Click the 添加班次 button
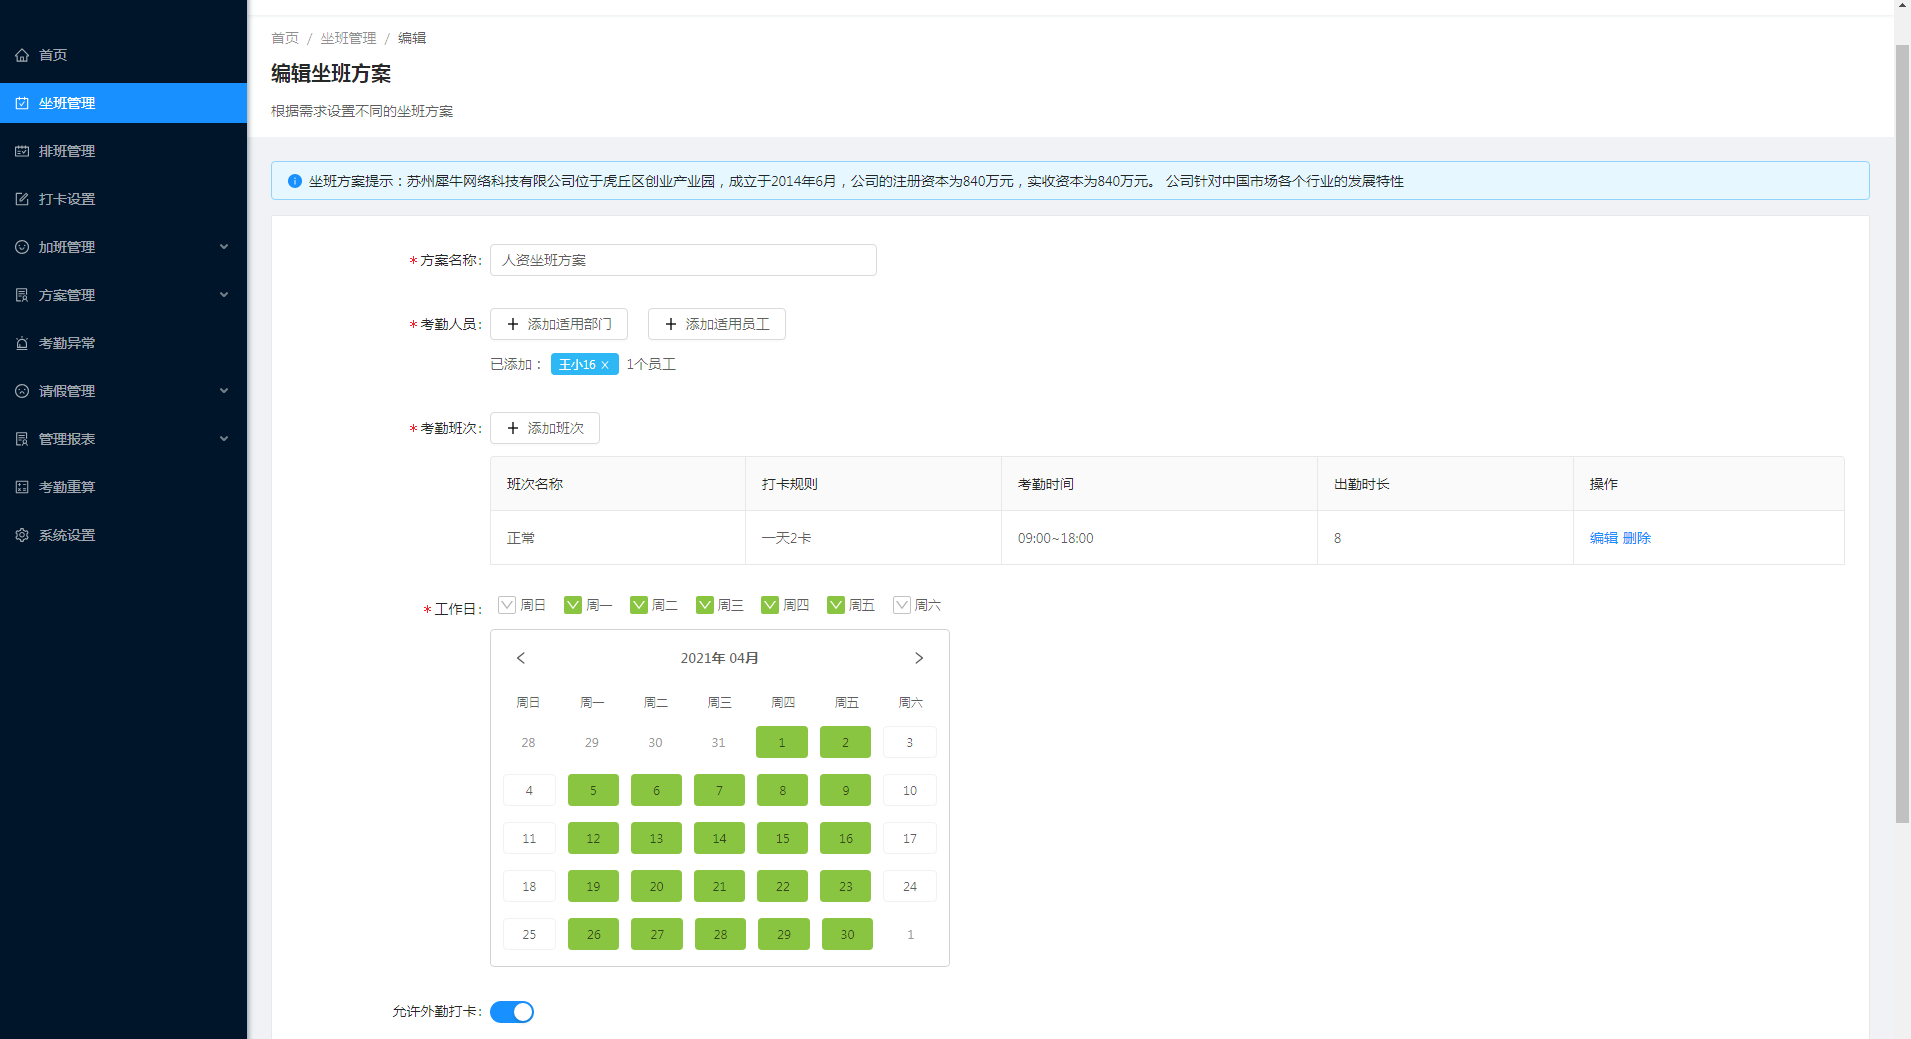 (x=545, y=428)
